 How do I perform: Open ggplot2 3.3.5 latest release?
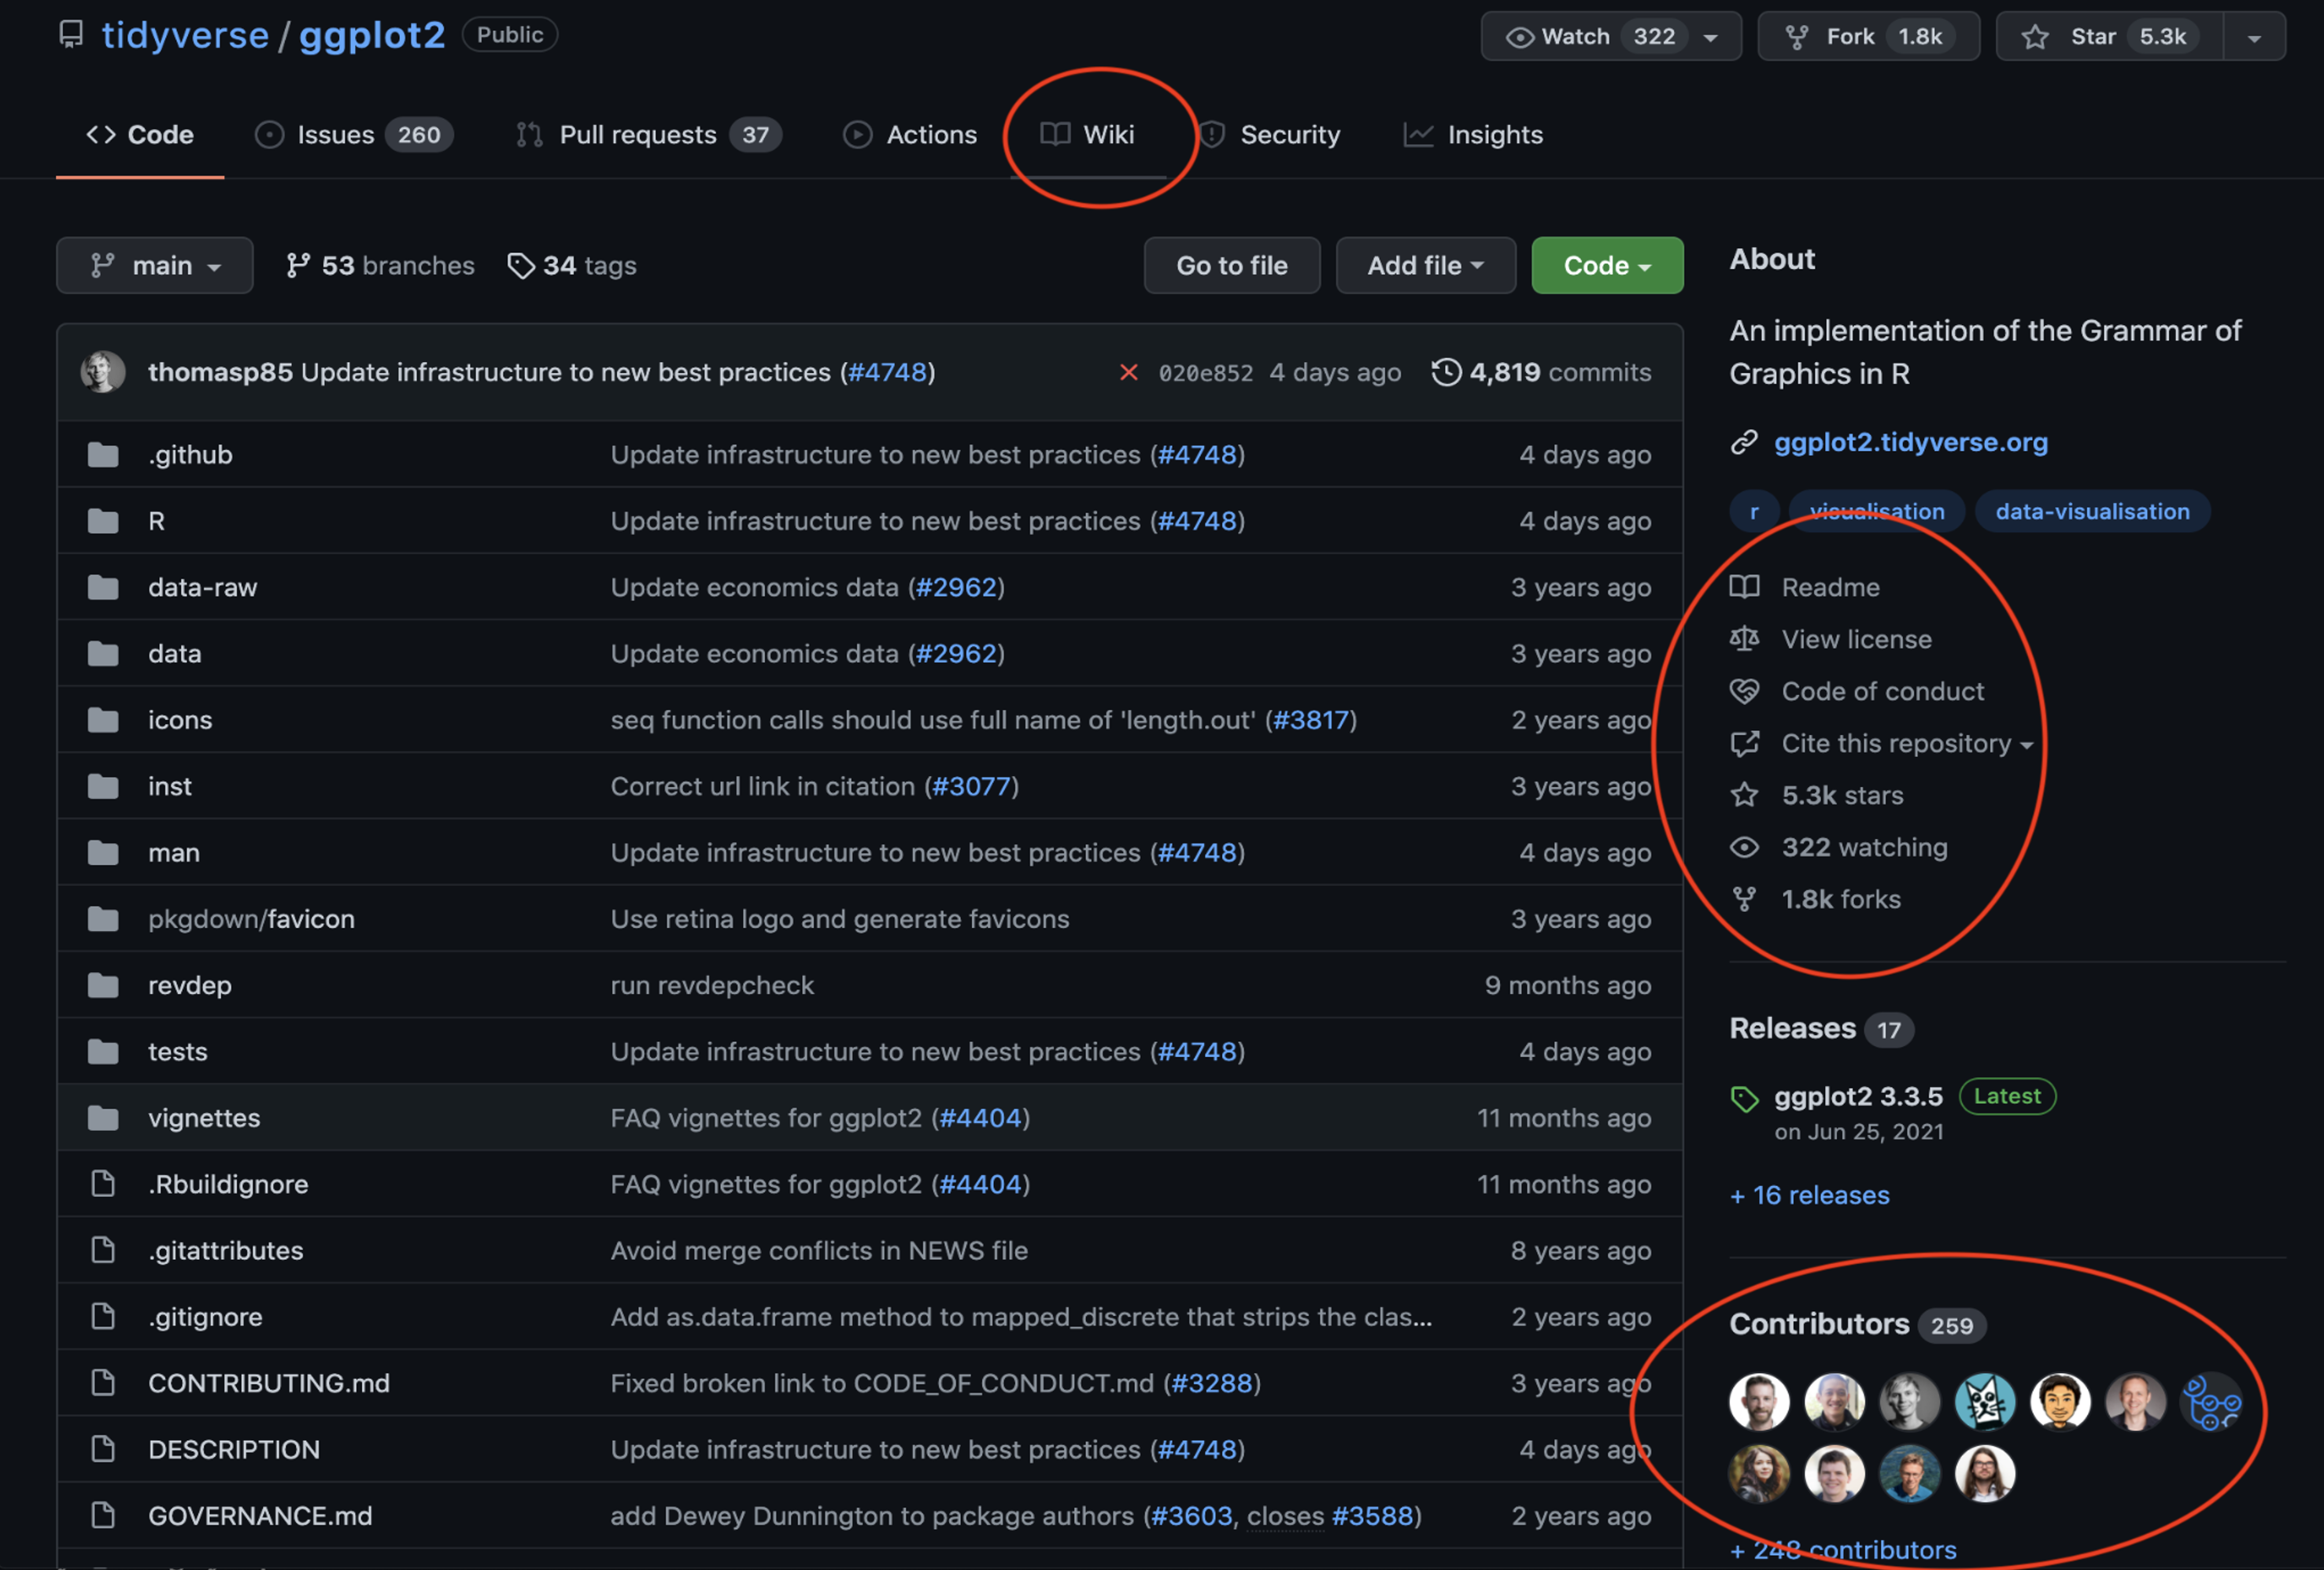1858,1097
